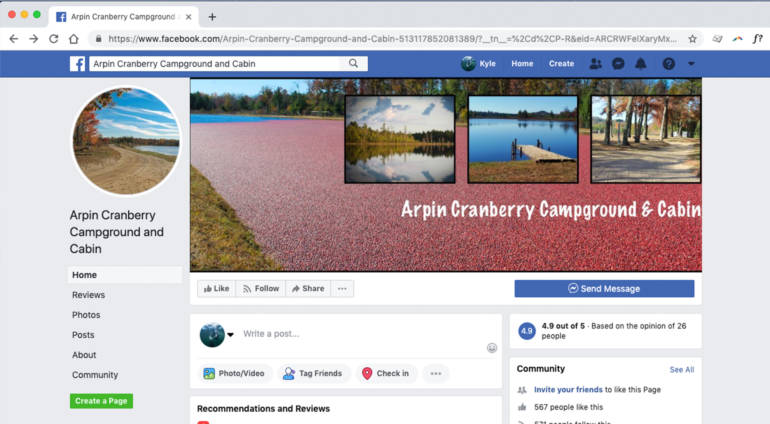Click the padlock site info icon
This screenshot has width=770, height=424.
point(98,39)
